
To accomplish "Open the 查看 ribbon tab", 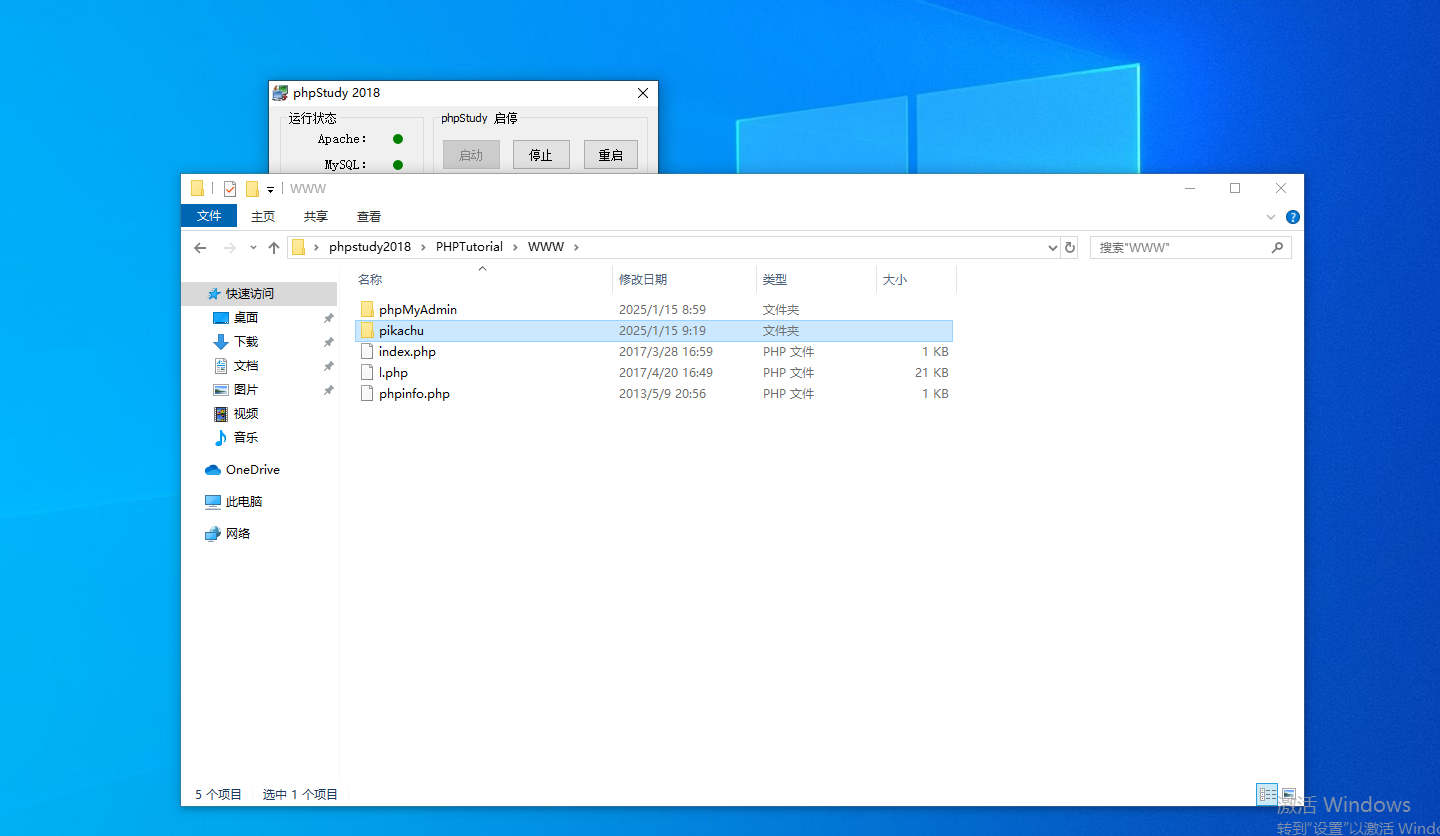I will [x=369, y=216].
